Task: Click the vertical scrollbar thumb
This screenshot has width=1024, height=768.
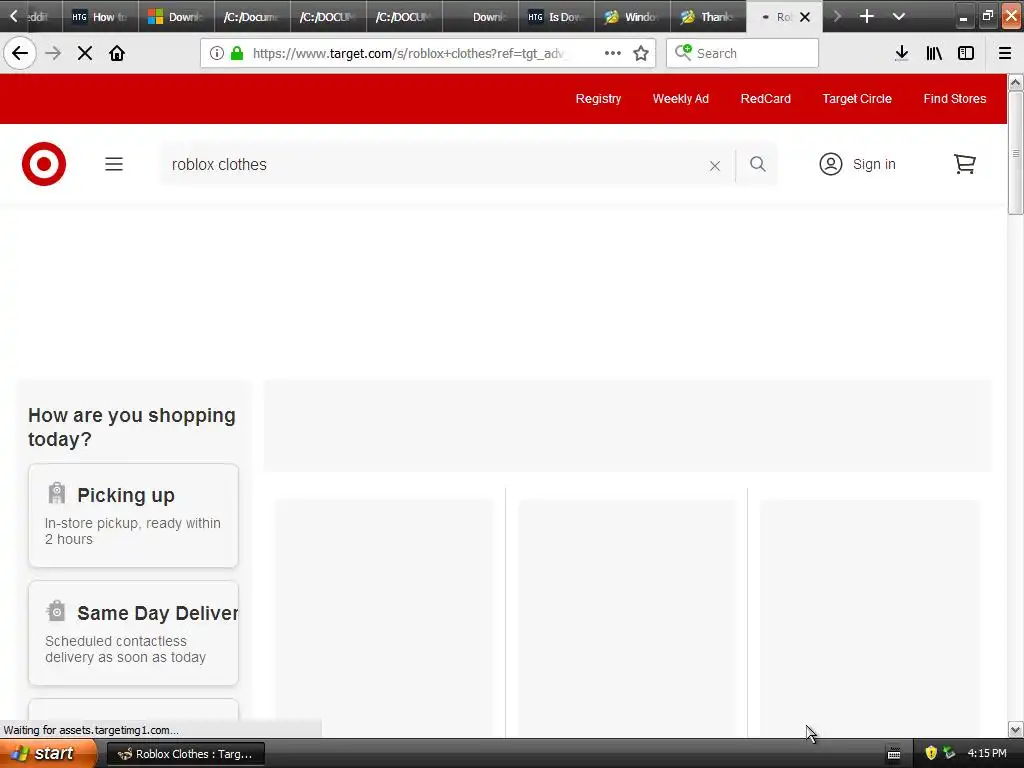Action: pyautogui.click(x=1016, y=153)
